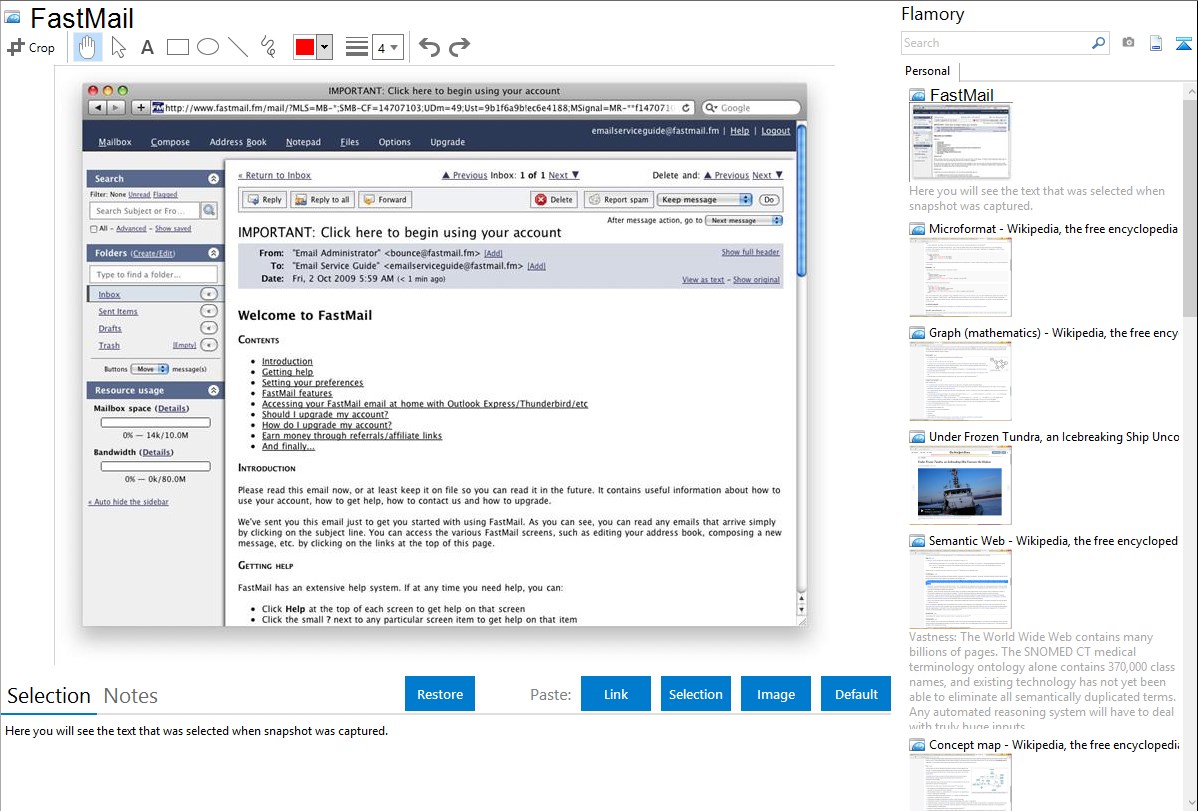
Task: Select the Crop tool
Action: point(31,47)
